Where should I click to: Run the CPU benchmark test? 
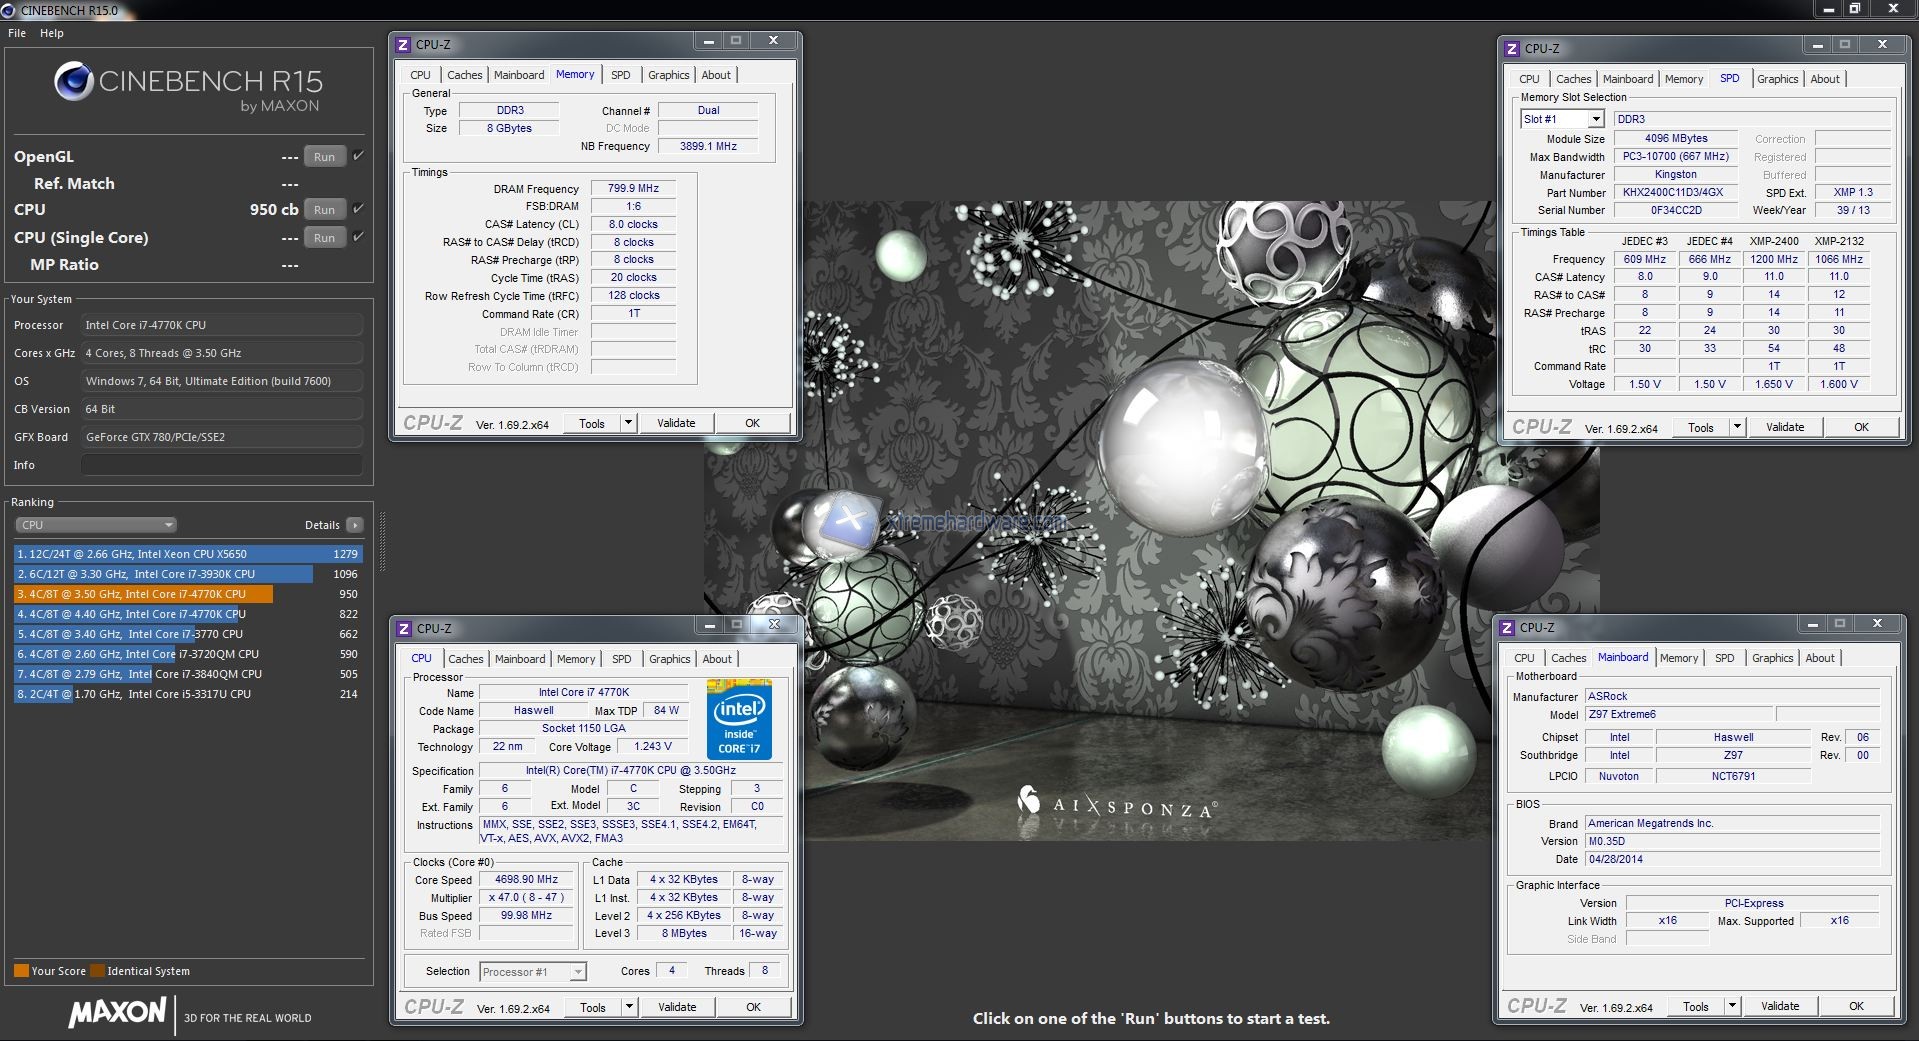324,210
